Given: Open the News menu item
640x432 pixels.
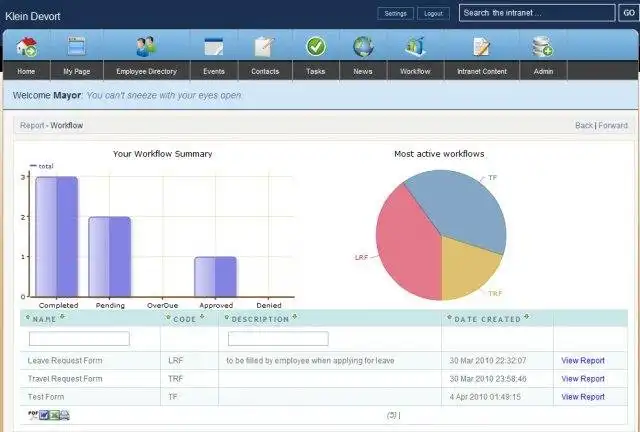Looking at the screenshot, I should 363,71.
